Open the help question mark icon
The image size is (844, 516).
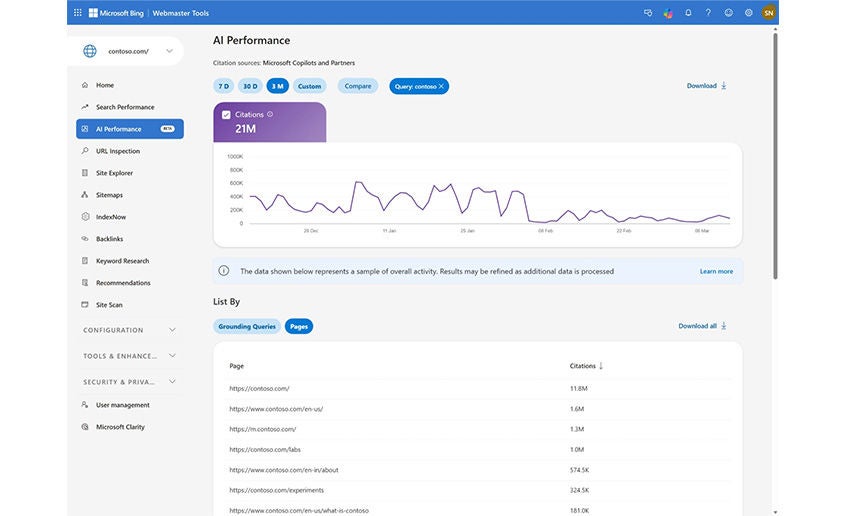click(708, 13)
